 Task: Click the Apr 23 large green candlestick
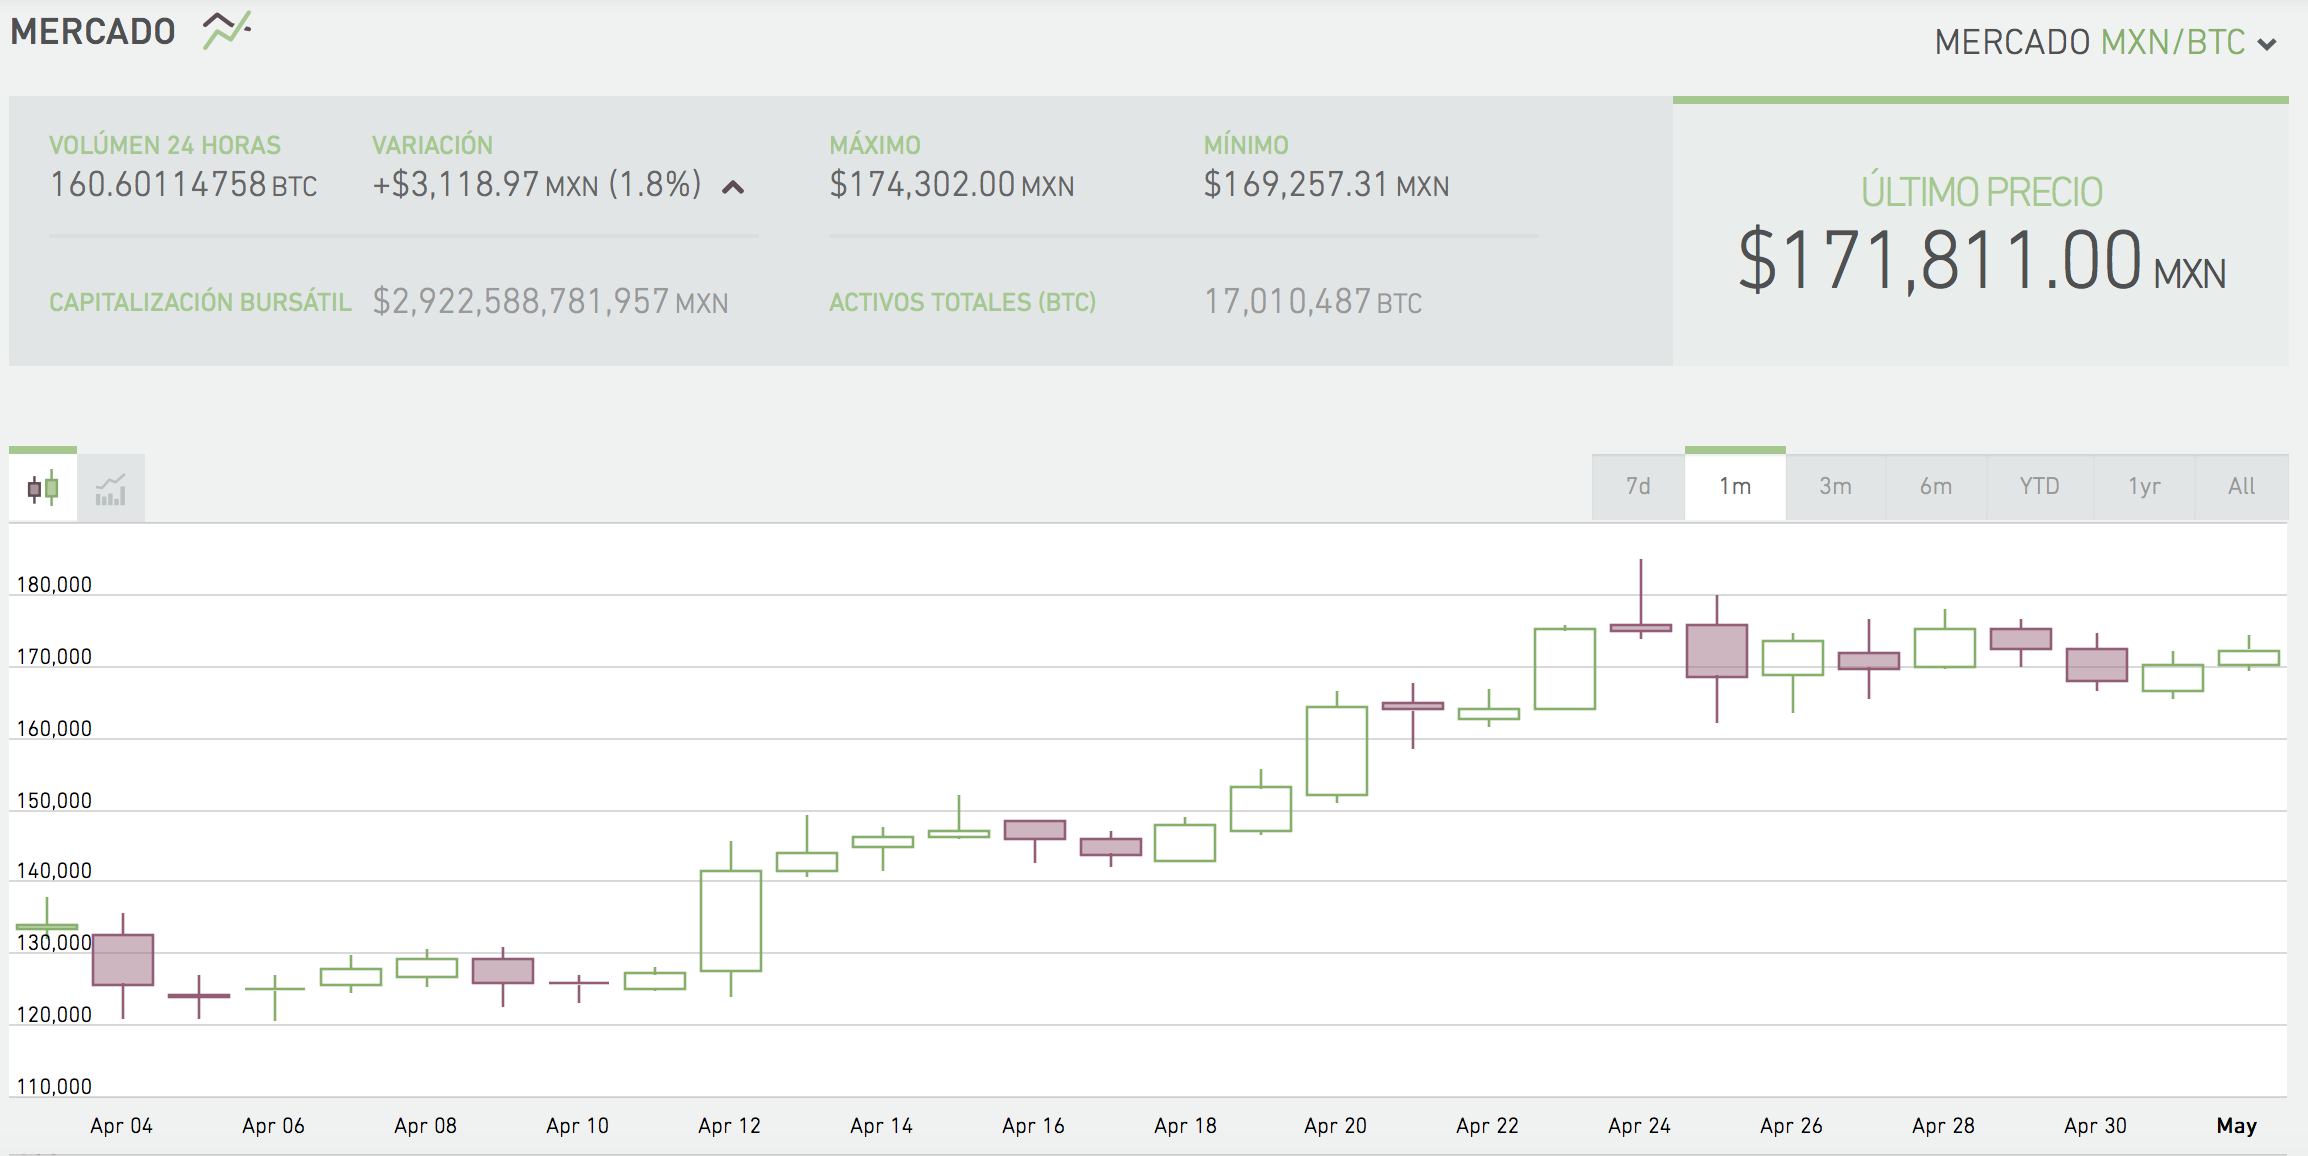[x=1565, y=668]
